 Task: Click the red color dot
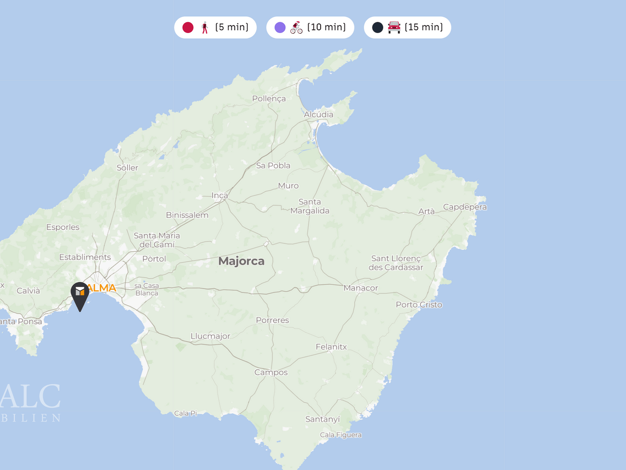click(x=188, y=28)
